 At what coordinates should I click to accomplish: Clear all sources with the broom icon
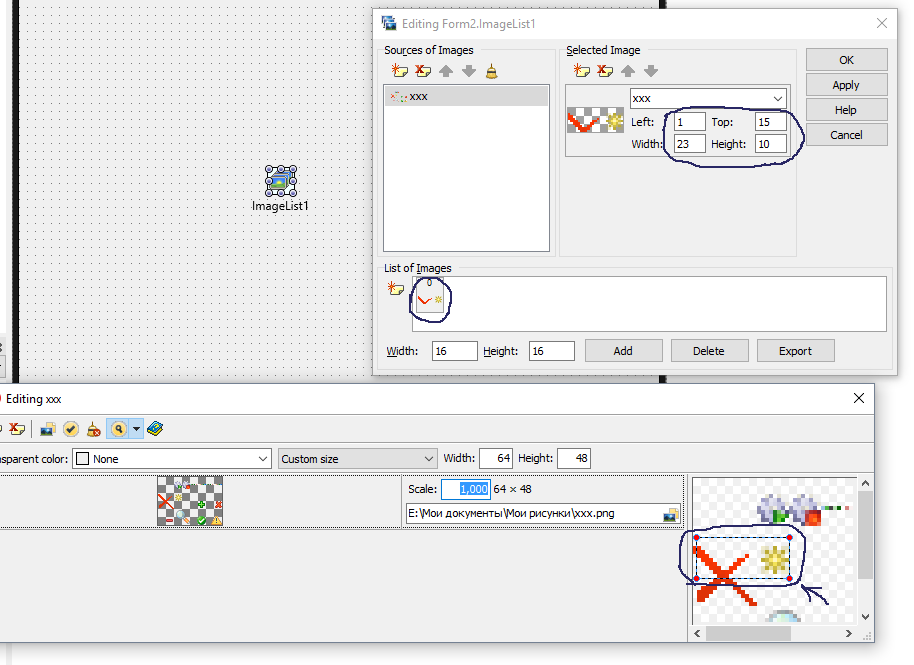pyautogui.click(x=492, y=71)
